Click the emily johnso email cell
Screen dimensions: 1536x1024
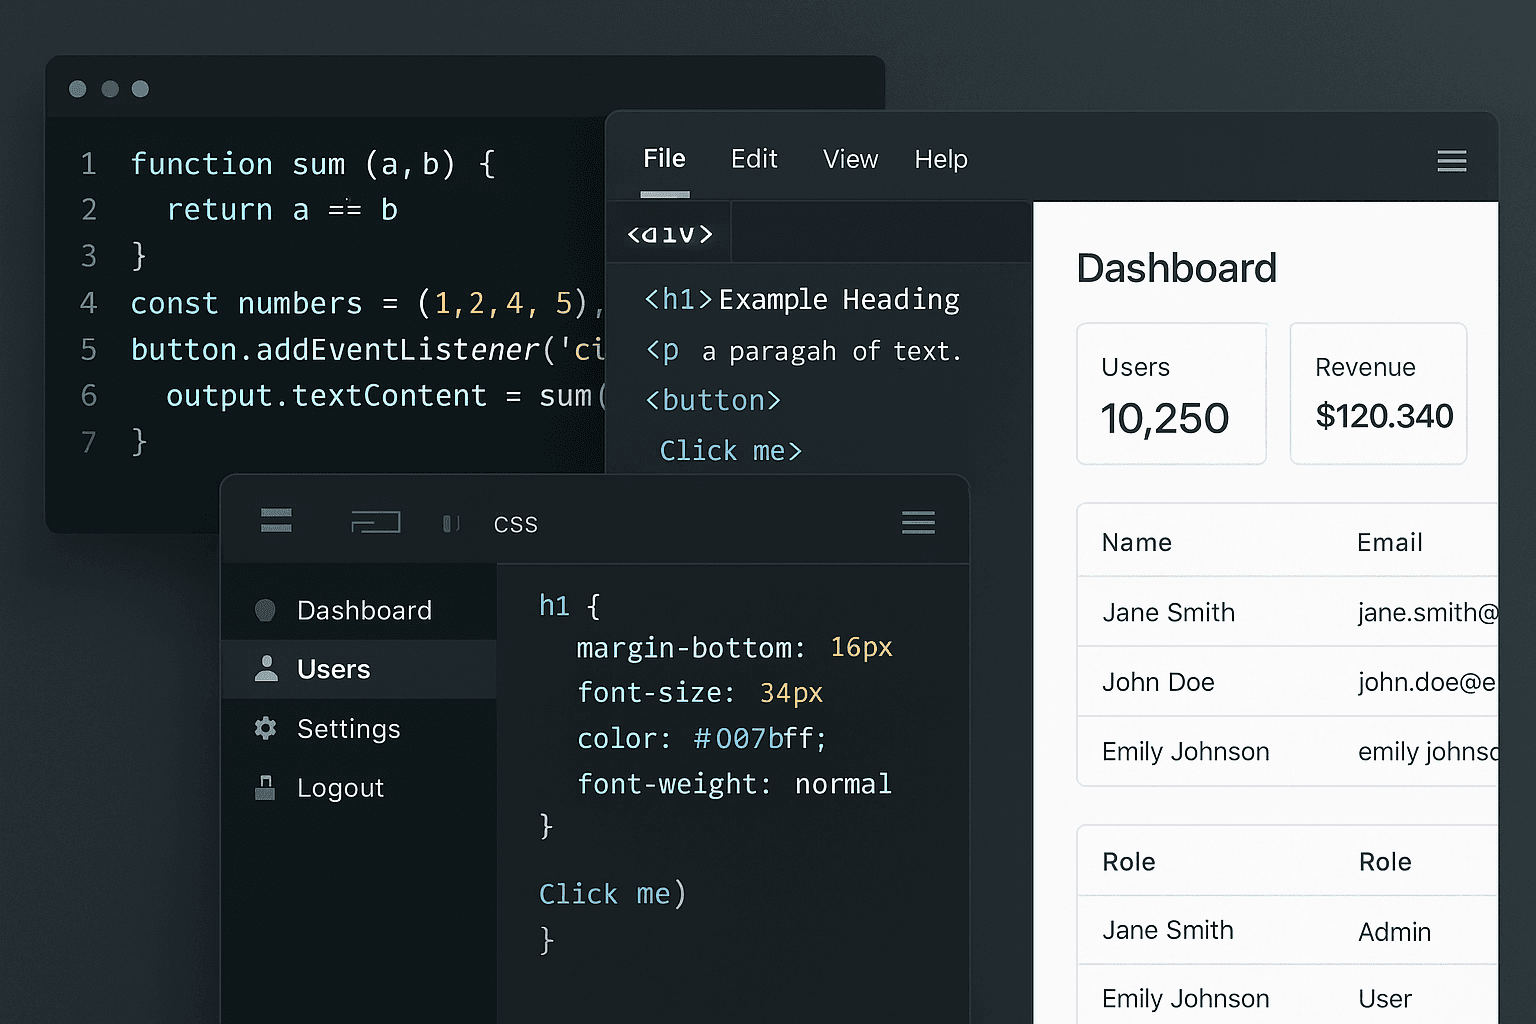click(1428, 752)
